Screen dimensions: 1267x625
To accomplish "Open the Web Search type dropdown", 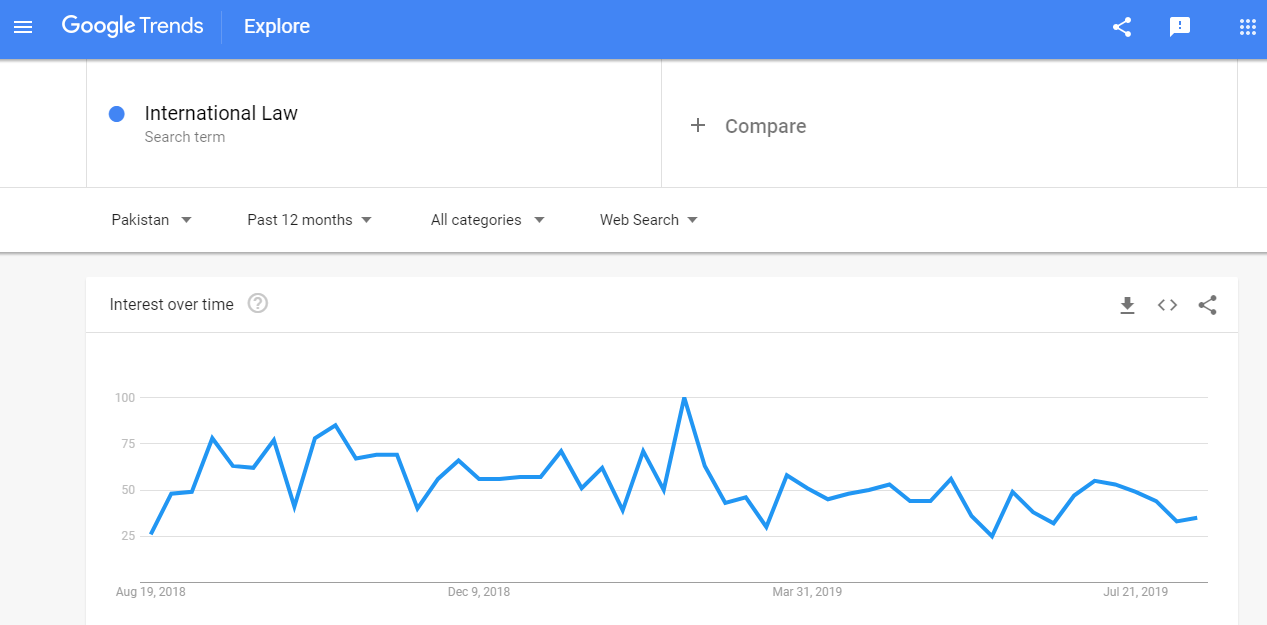I will [x=648, y=220].
